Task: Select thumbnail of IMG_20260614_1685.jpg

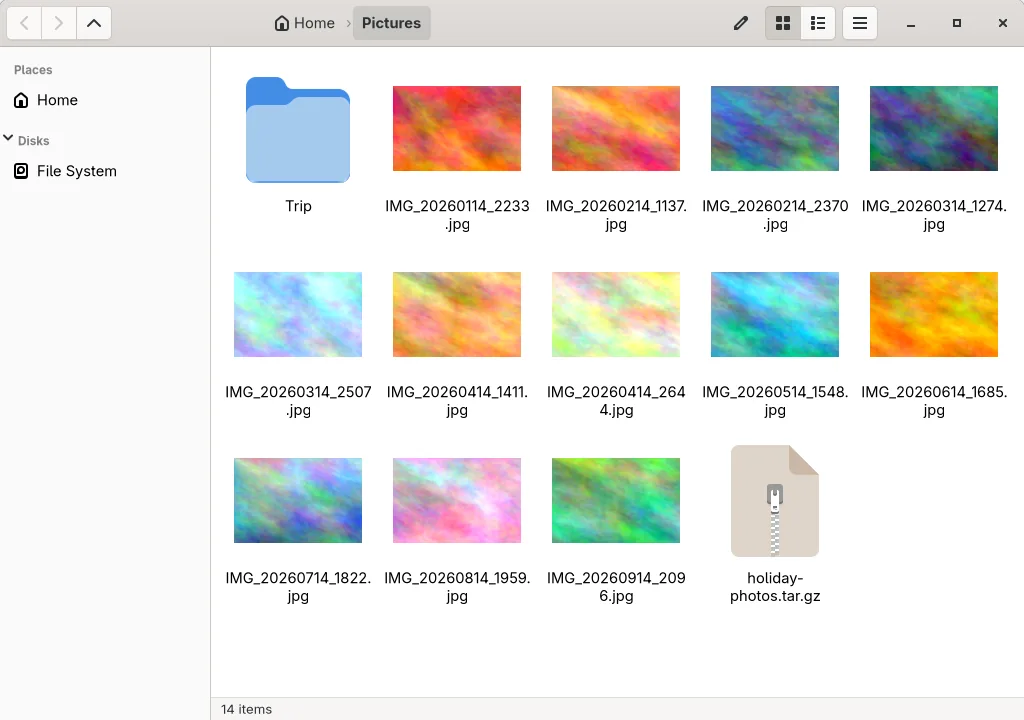Action: [934, 315]
